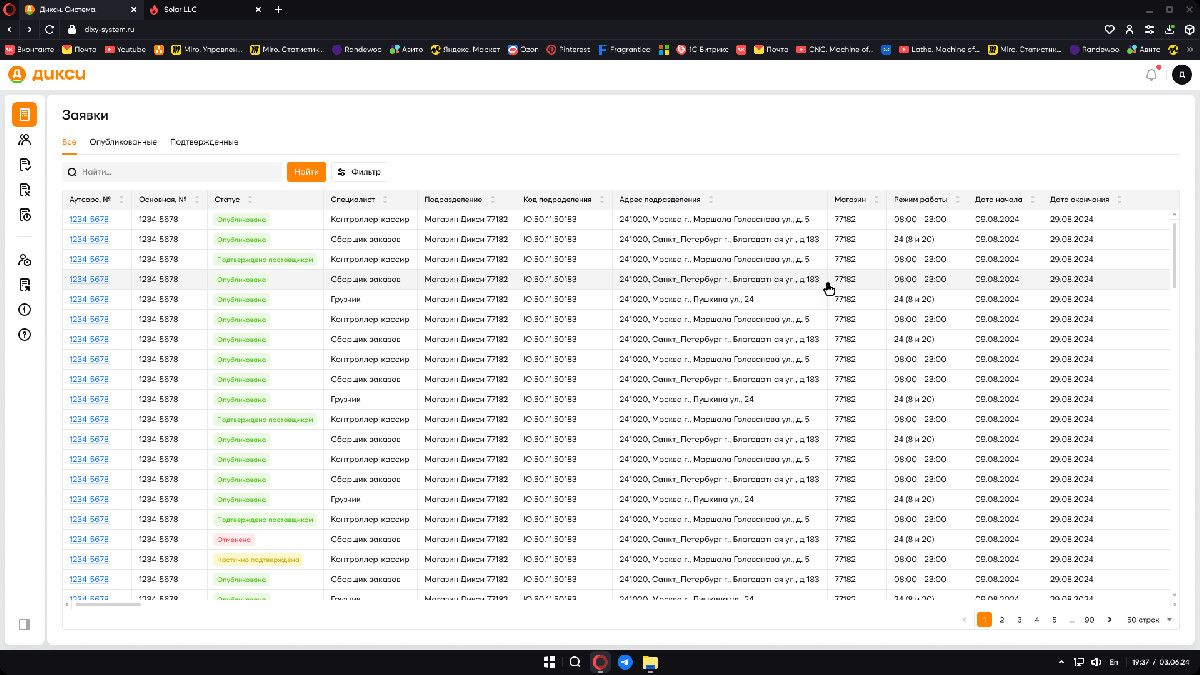The height and width of the screenshot is (675, 1200).
Task: Click the padlock site info icon
Action: pos(71,29)
